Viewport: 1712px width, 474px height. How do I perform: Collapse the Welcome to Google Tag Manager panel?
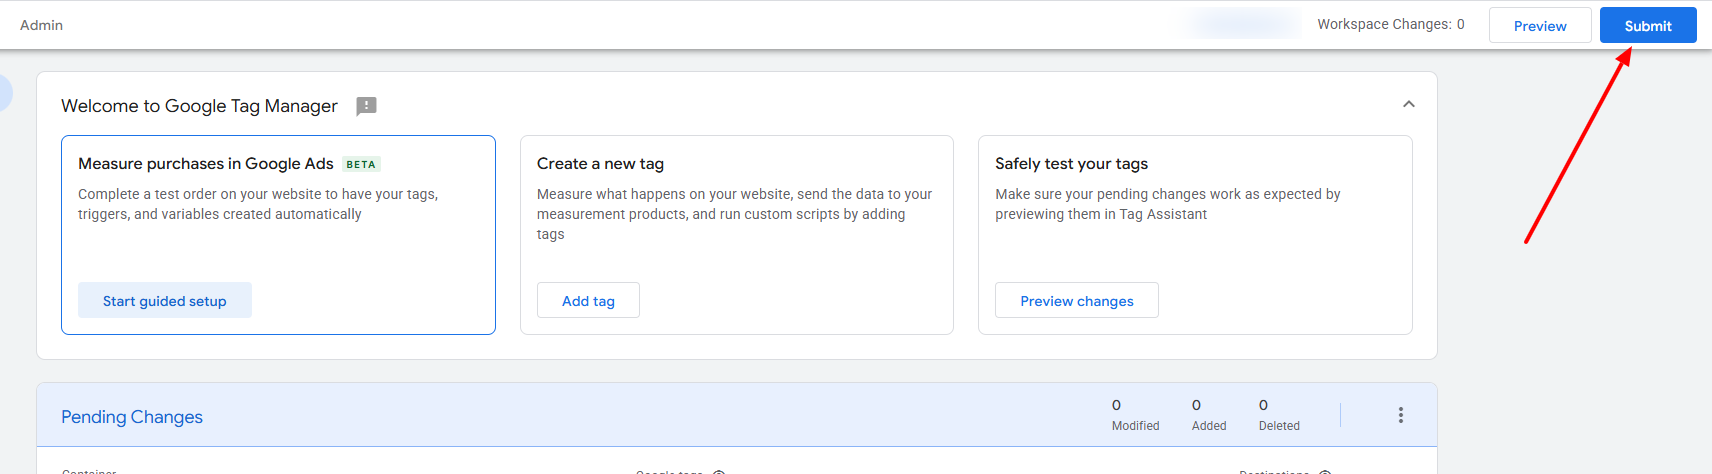pos(1408,104)
